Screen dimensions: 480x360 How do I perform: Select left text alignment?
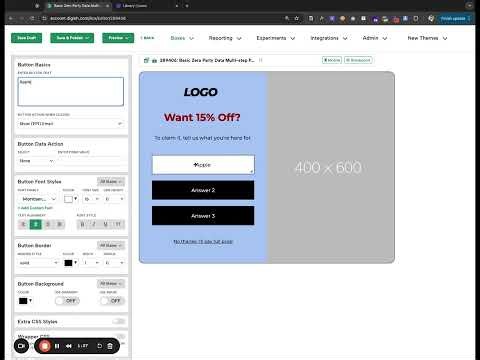click(23, 224)
